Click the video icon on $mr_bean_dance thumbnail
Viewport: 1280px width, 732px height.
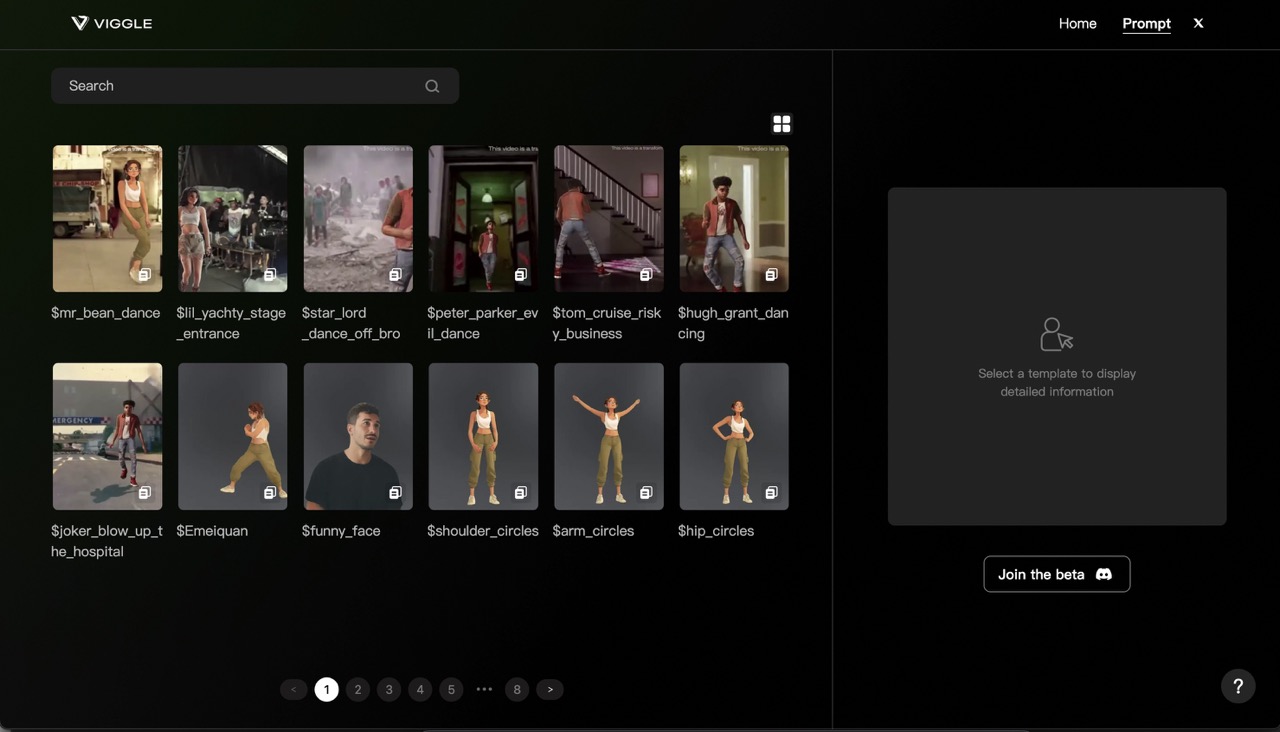(144, 273)
